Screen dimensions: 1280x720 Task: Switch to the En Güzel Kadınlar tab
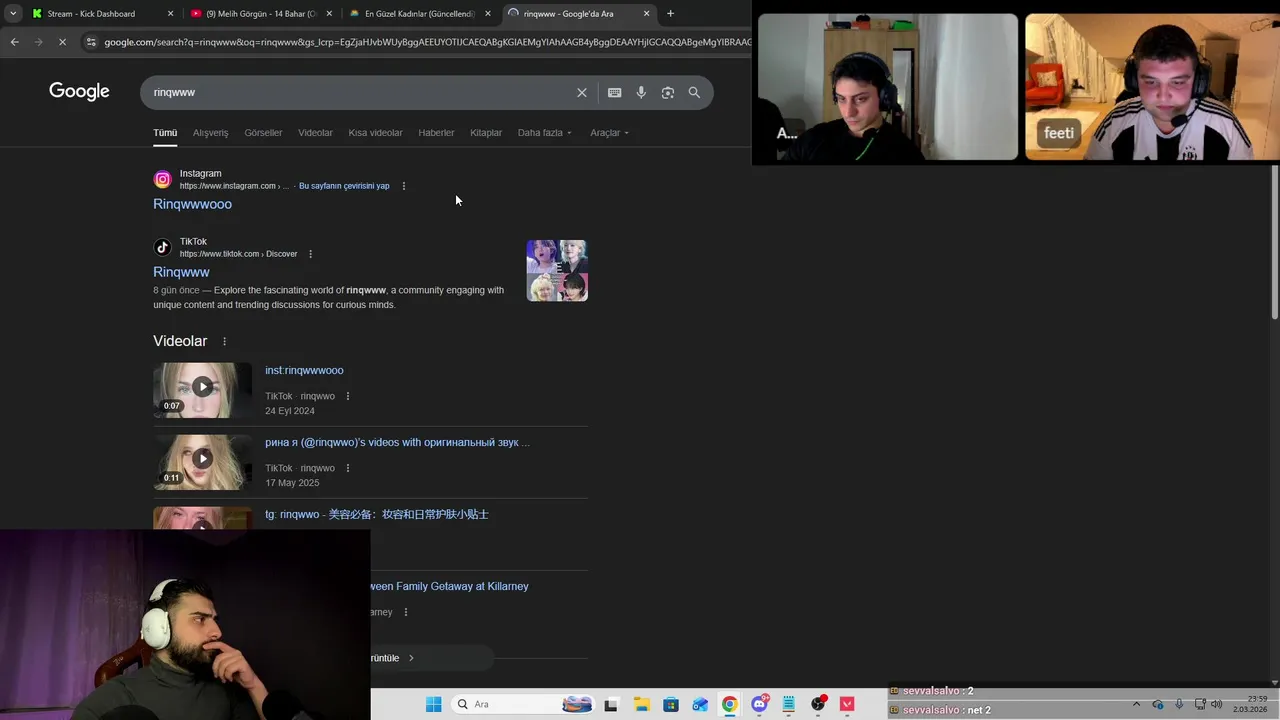coord(419,14)
